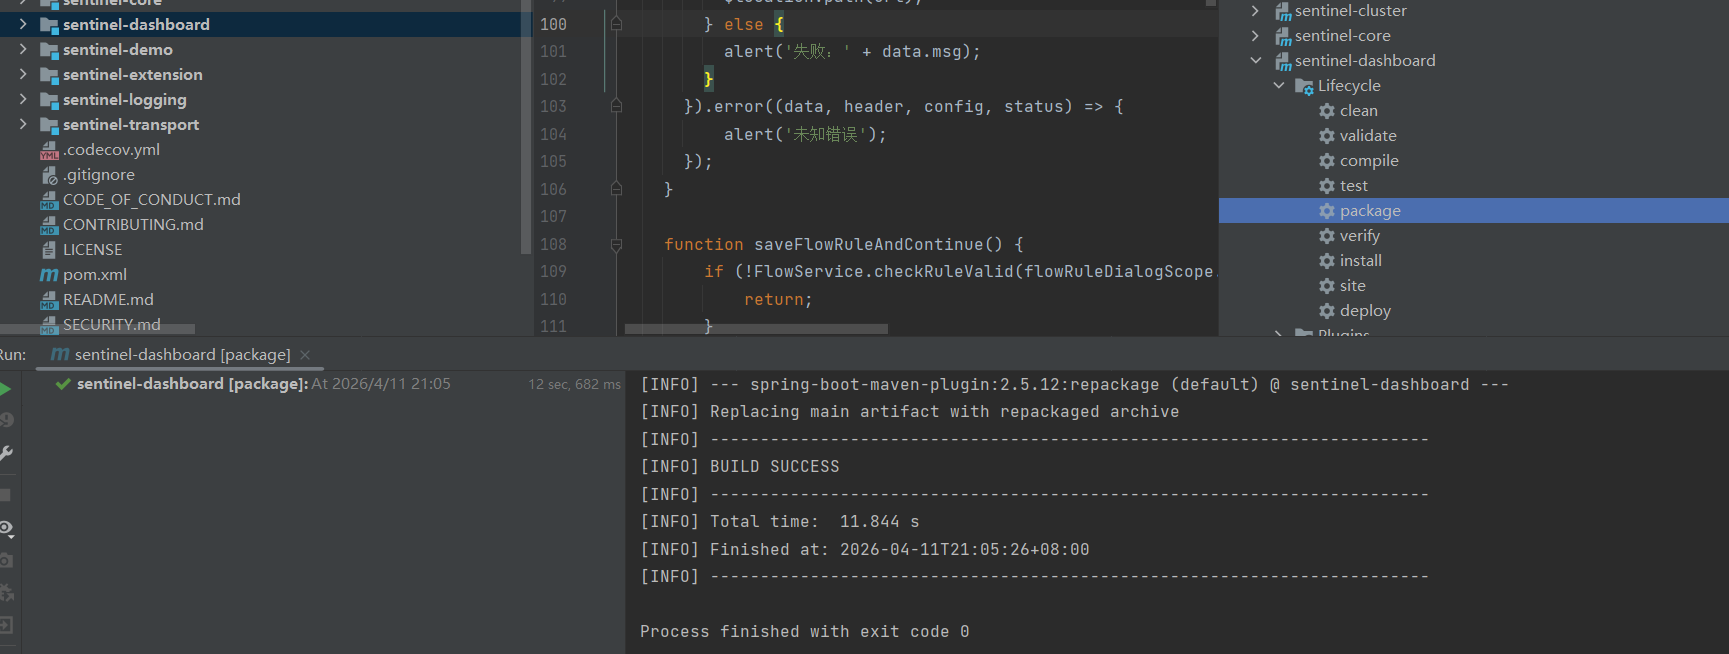Screen dimensions: 1729x654
Task: Select the package lifecycle phase
Action: coord(1474,211)
